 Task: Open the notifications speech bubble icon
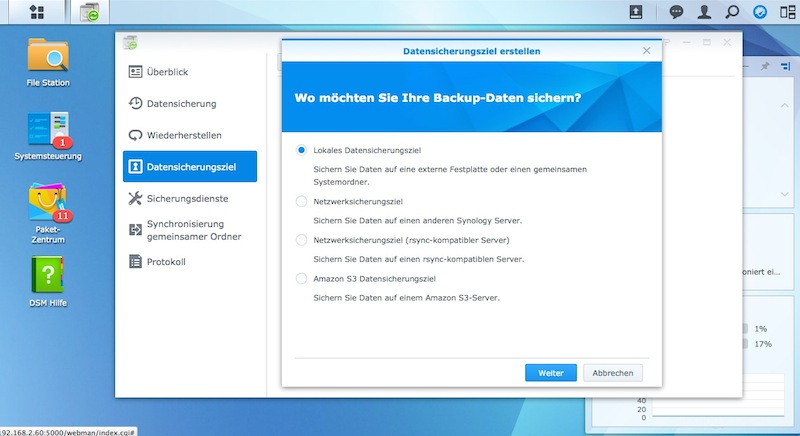point(676,12)
